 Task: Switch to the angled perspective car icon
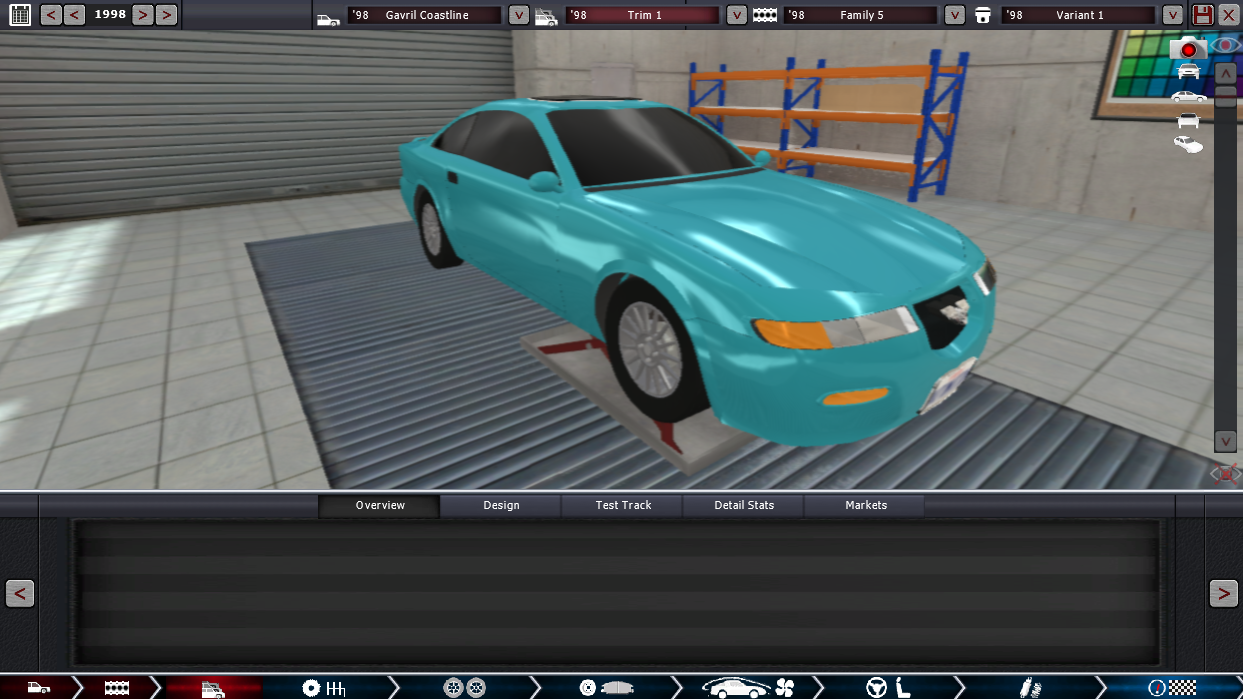pos(1188,145)
